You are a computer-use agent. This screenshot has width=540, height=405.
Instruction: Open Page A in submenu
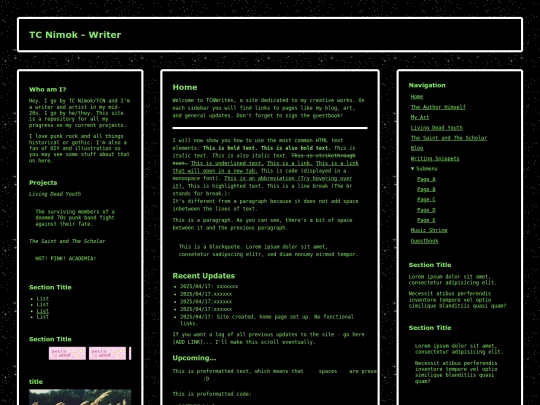click(426, 179)
